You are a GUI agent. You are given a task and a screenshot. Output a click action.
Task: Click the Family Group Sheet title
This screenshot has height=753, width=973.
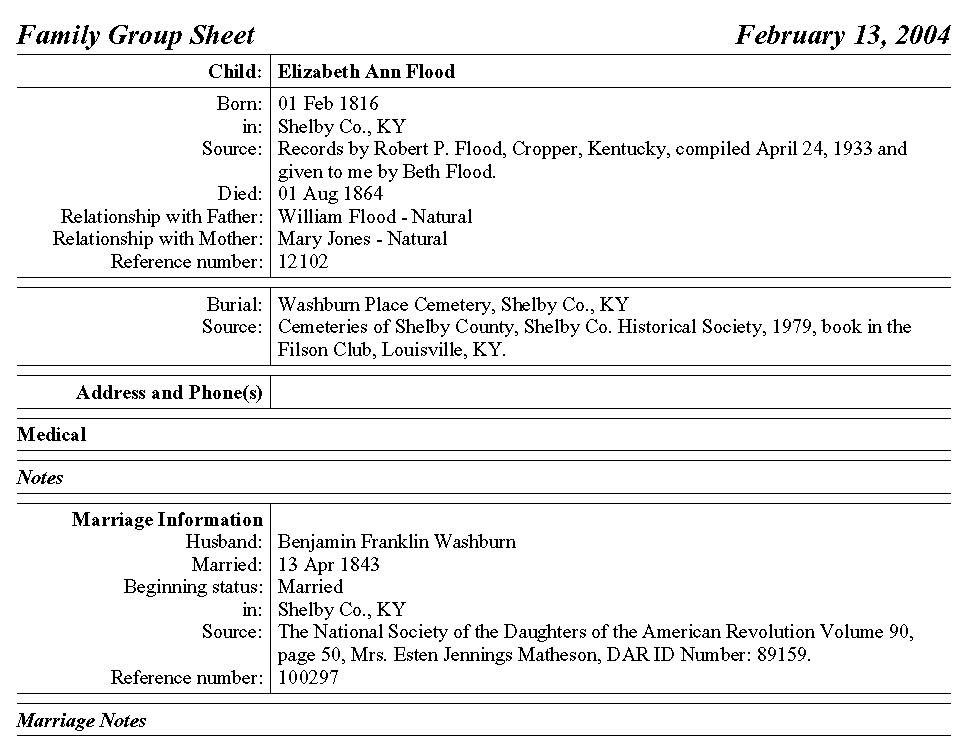136,36
